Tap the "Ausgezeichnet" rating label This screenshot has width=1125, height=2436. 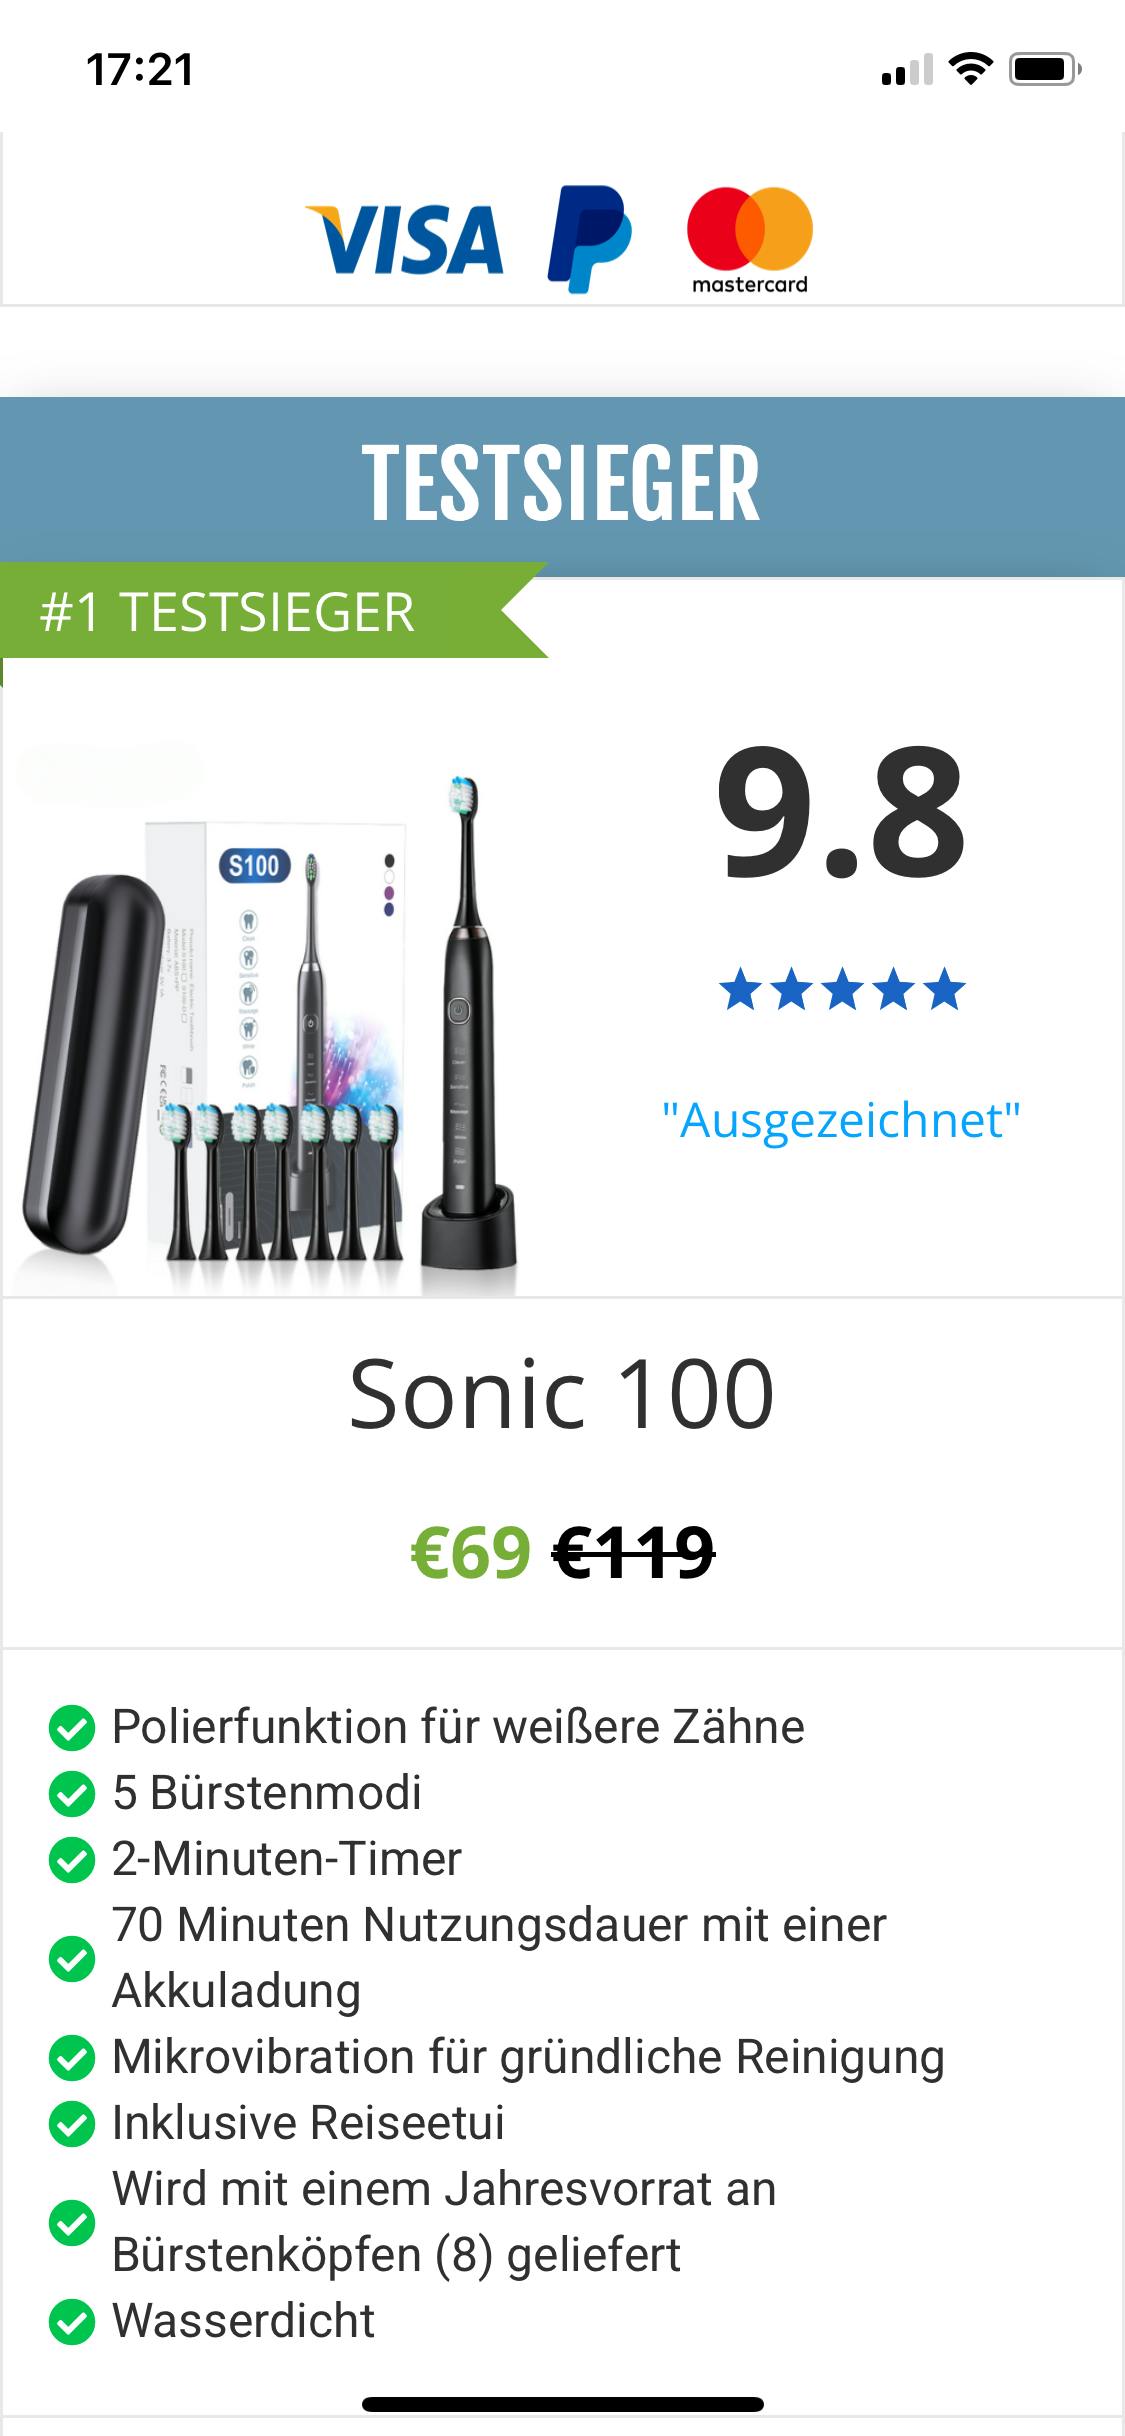pyautogui.click(x=842, y=1120)
